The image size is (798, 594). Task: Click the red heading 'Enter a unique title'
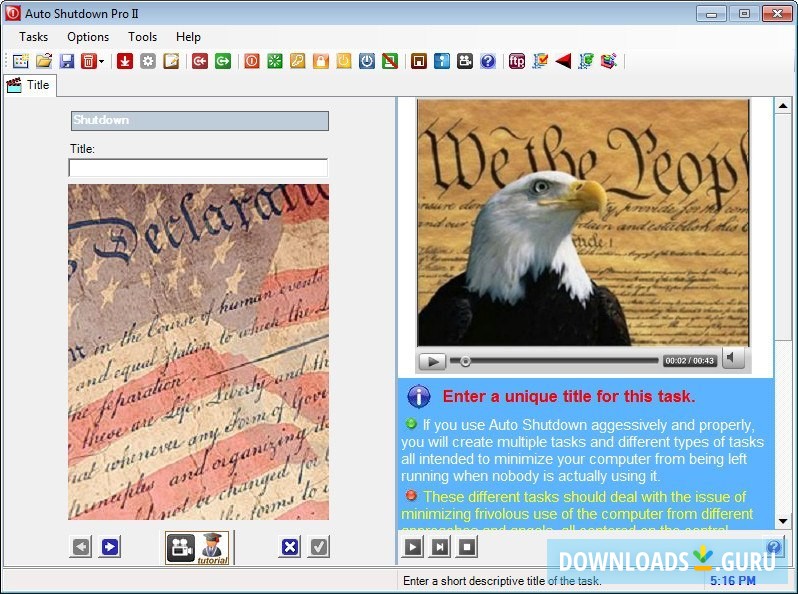click(569, 397)
